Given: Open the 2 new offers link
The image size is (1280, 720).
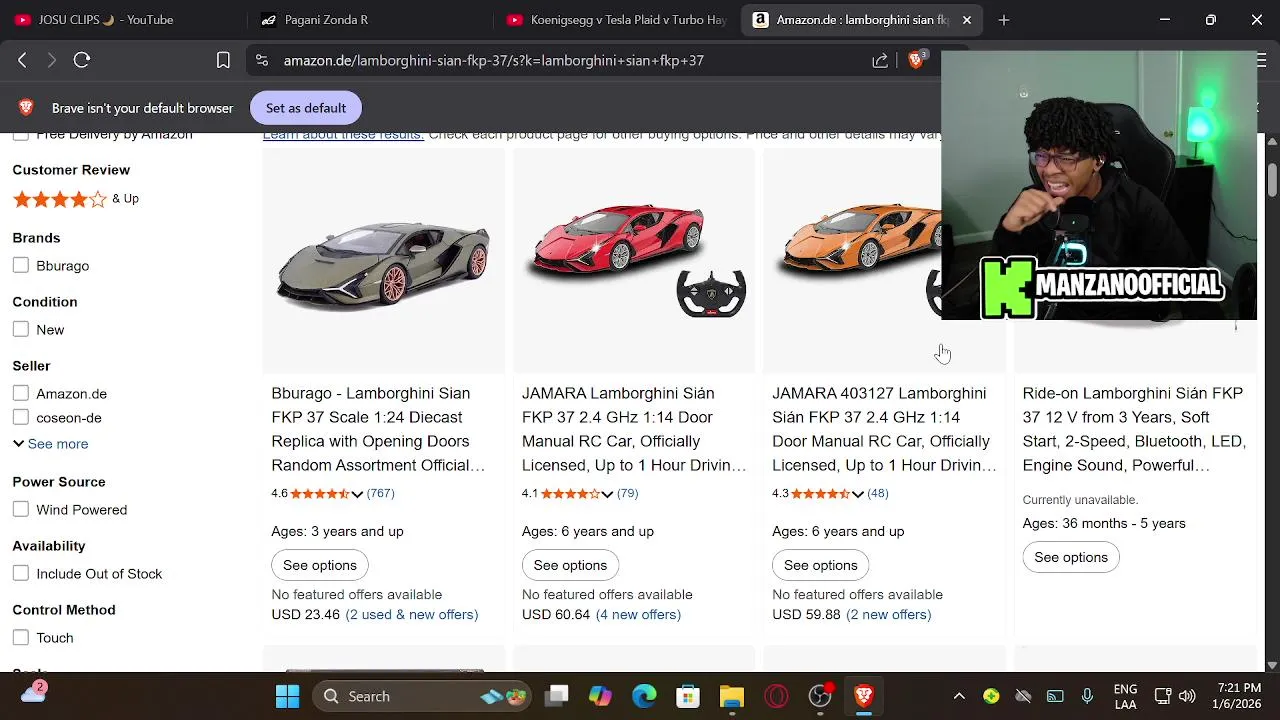Looking at the screenshot, I should pos(888,615).
